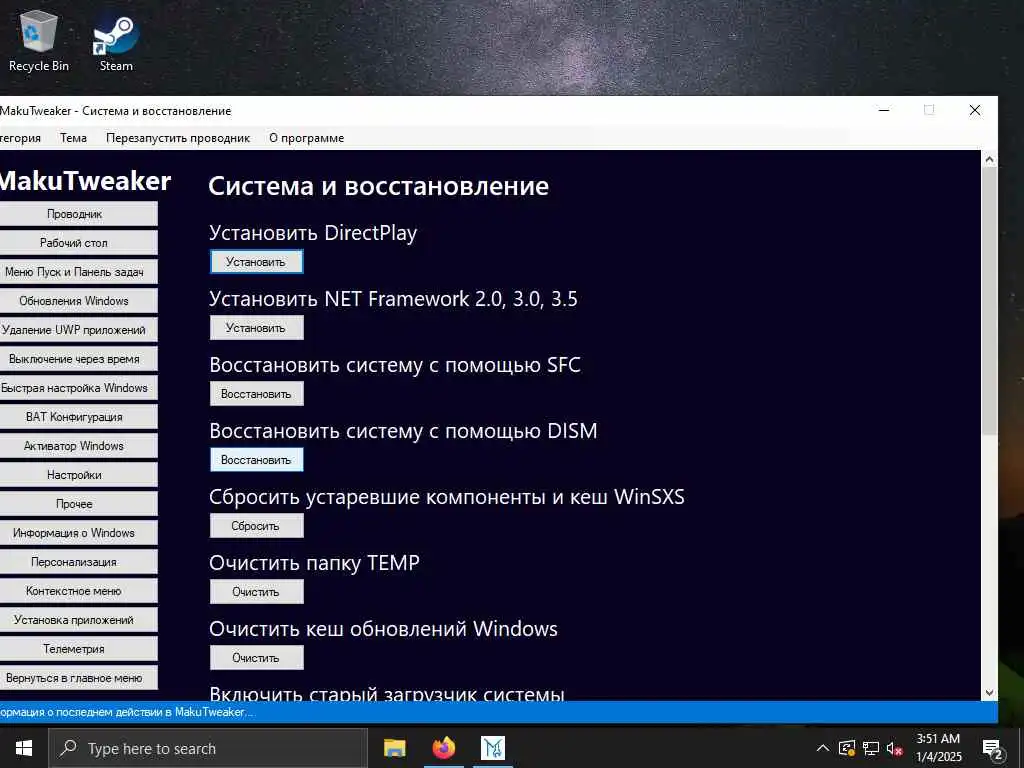Open Установка приложений category
The width and height of the screenshot is (1024, 768).
pos(78,620)
